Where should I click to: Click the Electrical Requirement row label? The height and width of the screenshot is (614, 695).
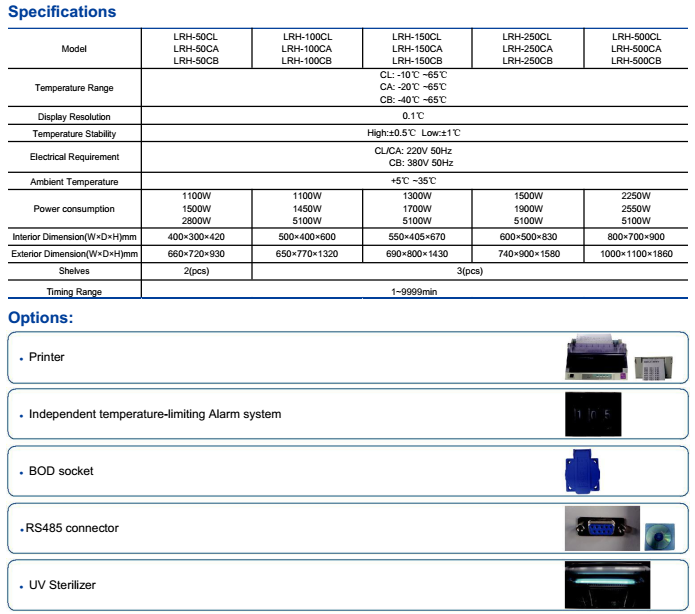74,157
